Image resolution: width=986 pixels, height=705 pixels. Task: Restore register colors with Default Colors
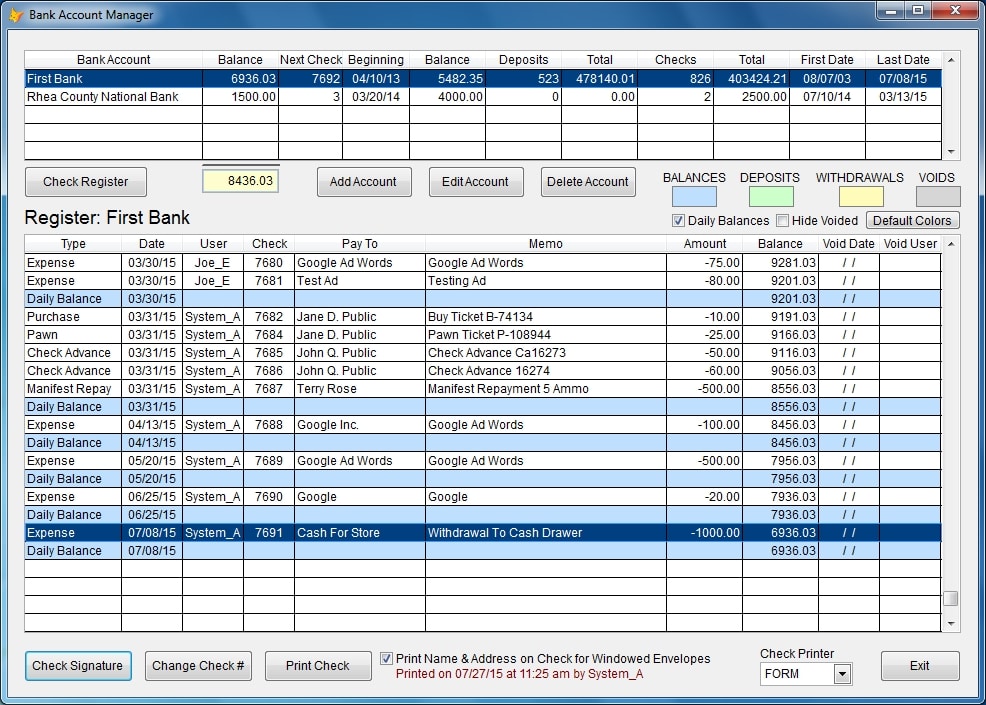[x=912, y=220]
